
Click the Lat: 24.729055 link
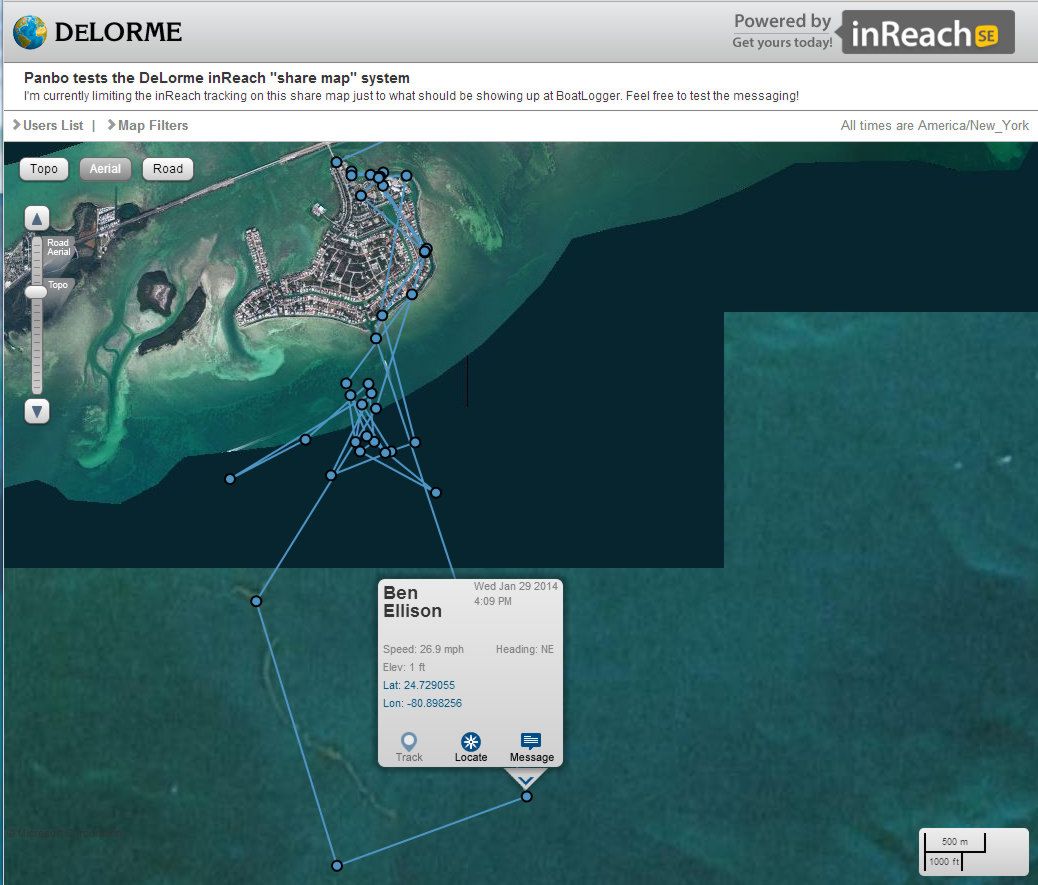tap(419, 685)
